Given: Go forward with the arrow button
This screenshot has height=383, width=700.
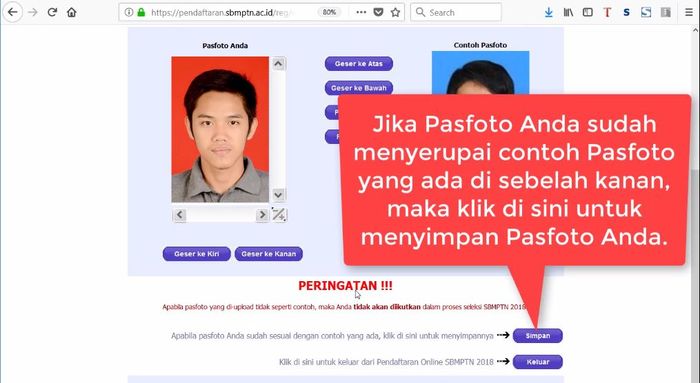Looking at the screenshot, I should click(x=33, y=12).
